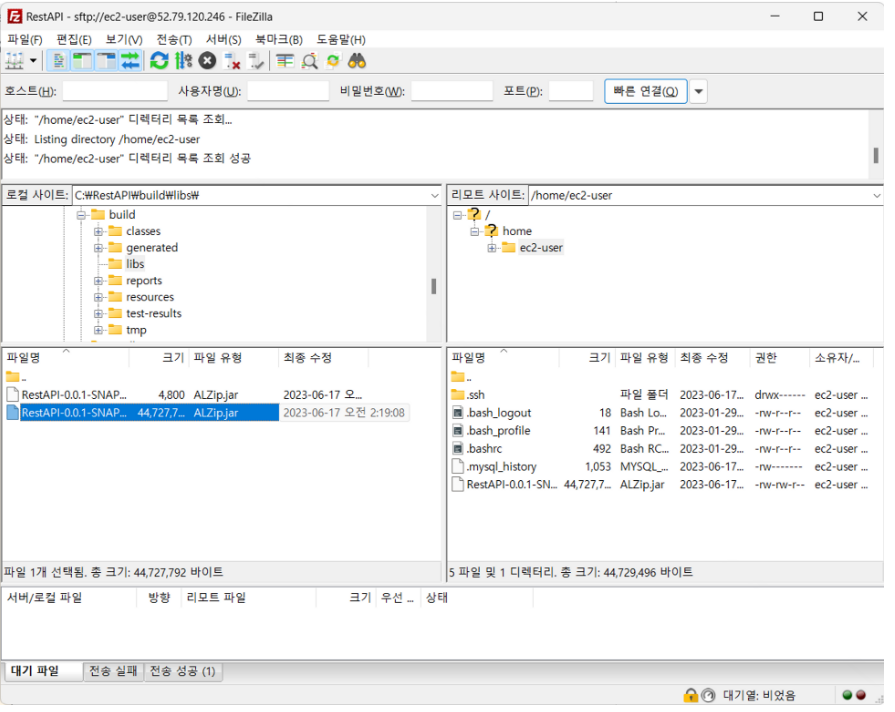Viewport: 895px width, 712px height.
Task: Toggle remote directory tree display
Action: (x=106, y=61)
